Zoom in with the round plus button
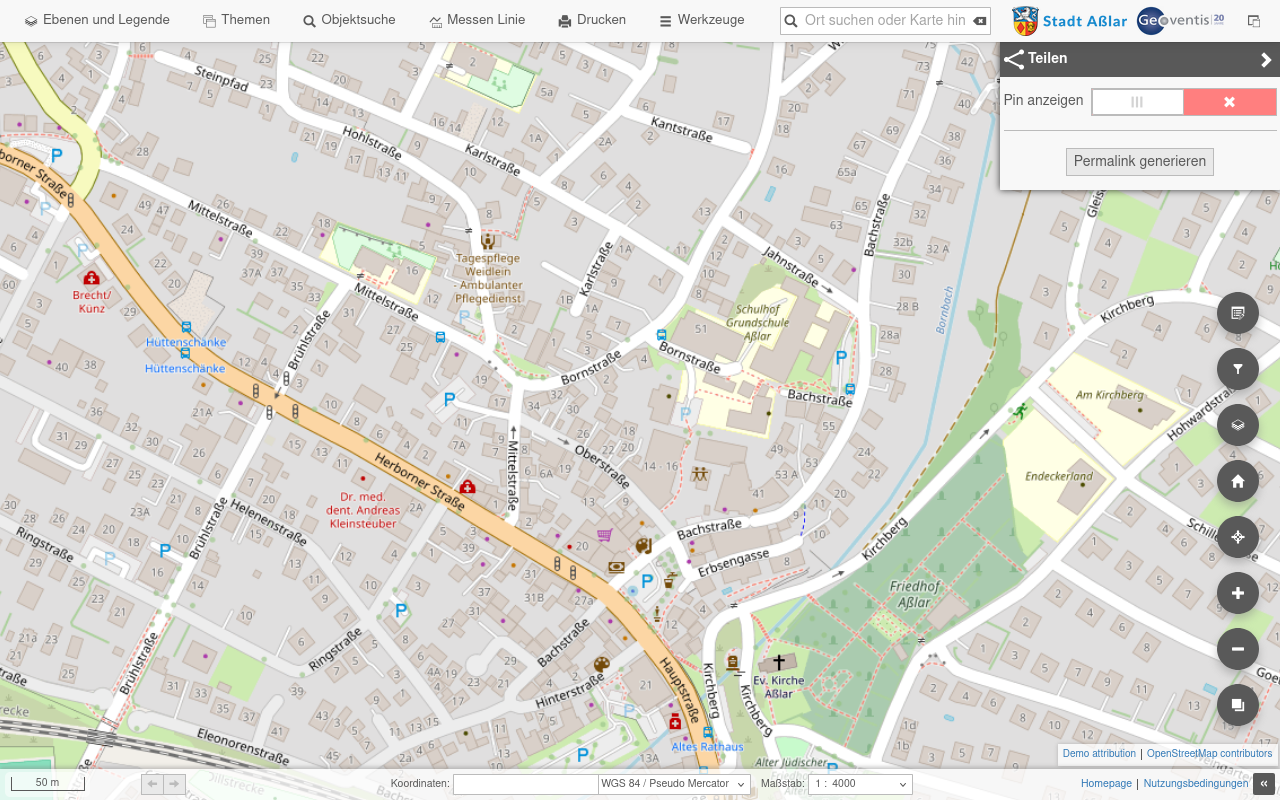1280x800 pixels. pyautogui.click(x=1238, y=593)
